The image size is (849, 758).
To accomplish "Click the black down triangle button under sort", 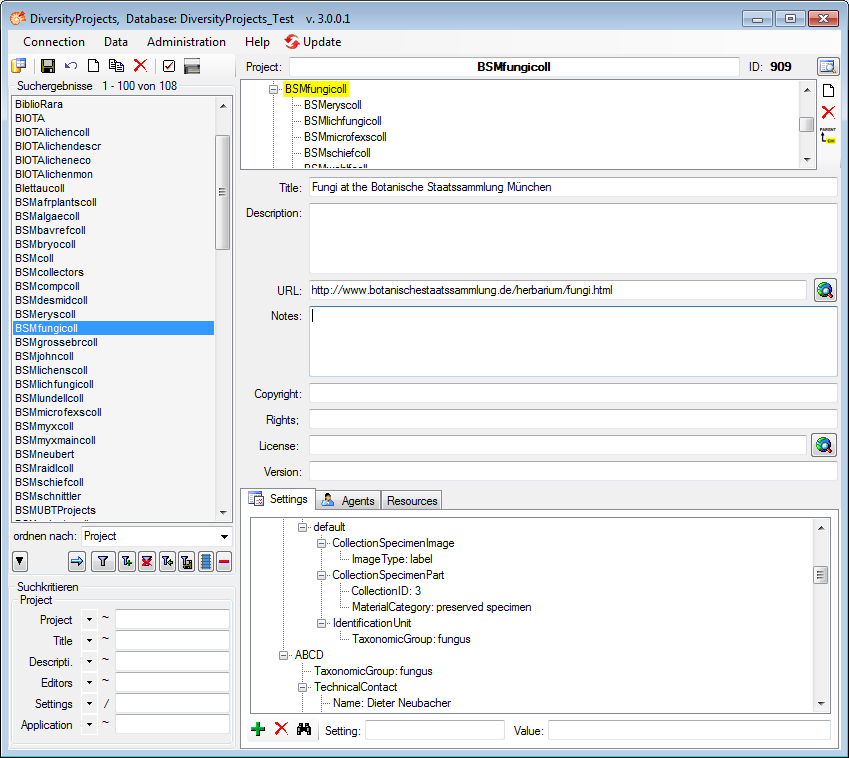I will (x=19, y=561).
